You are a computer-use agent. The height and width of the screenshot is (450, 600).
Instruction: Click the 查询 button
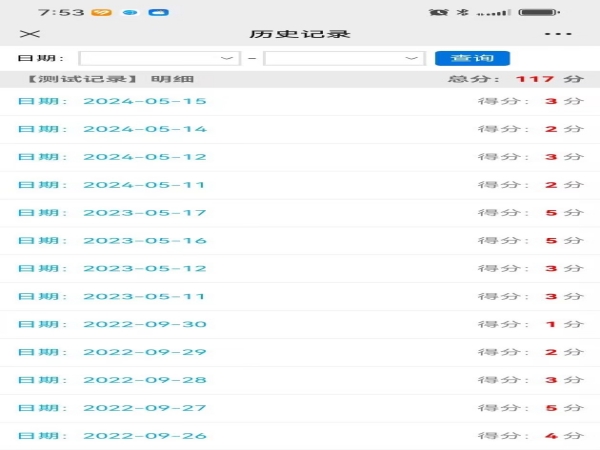point(472,58)
